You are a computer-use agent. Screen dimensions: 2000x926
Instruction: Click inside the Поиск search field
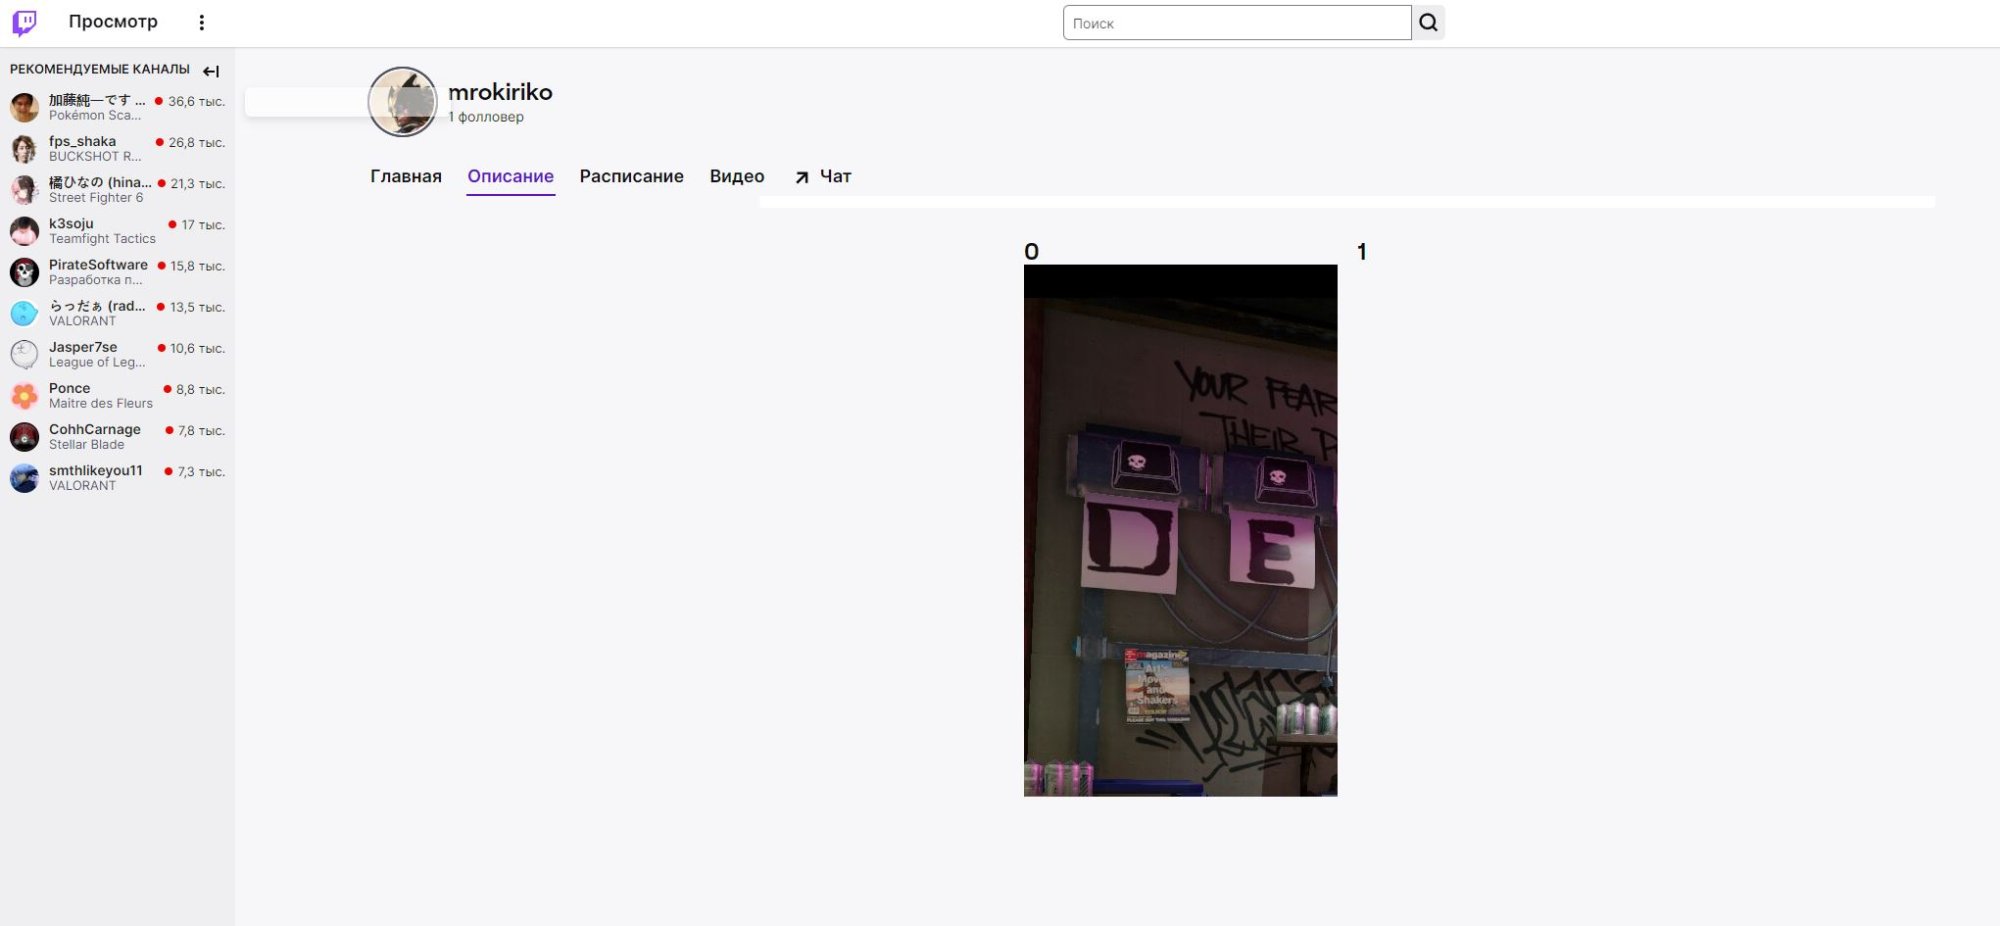click(1237, 22)
